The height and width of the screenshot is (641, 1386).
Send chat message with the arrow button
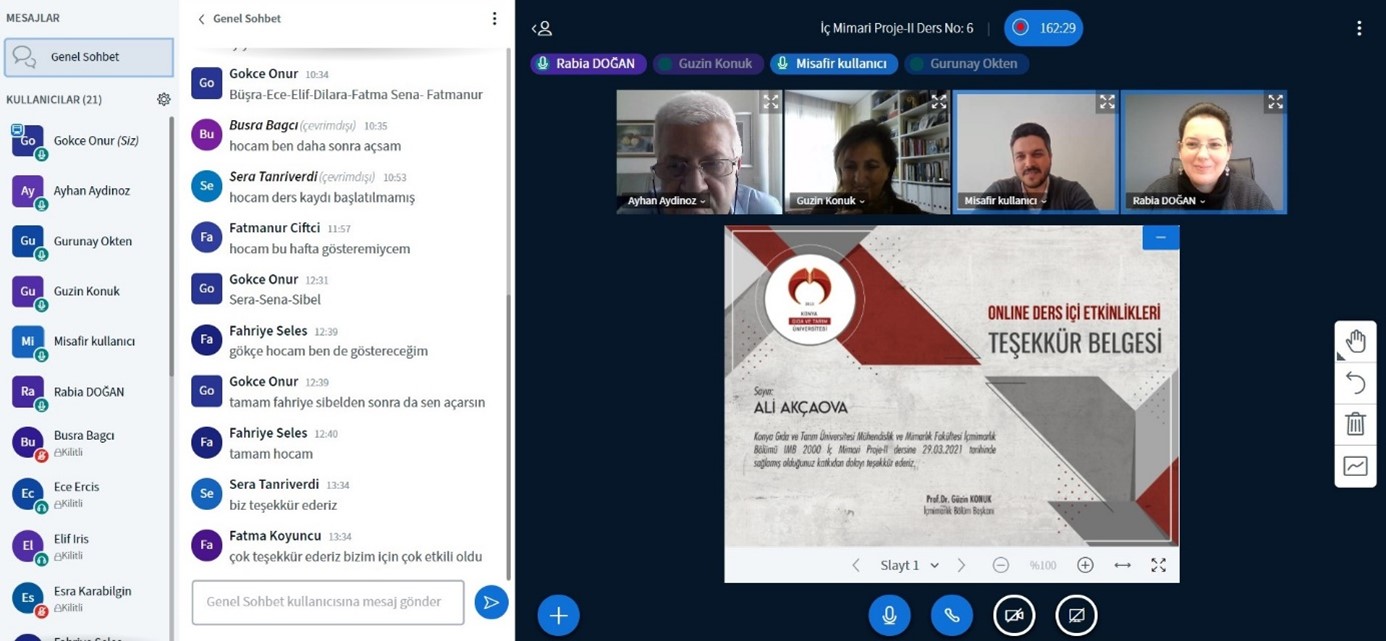pyautogui.click(x=491, y=602)
